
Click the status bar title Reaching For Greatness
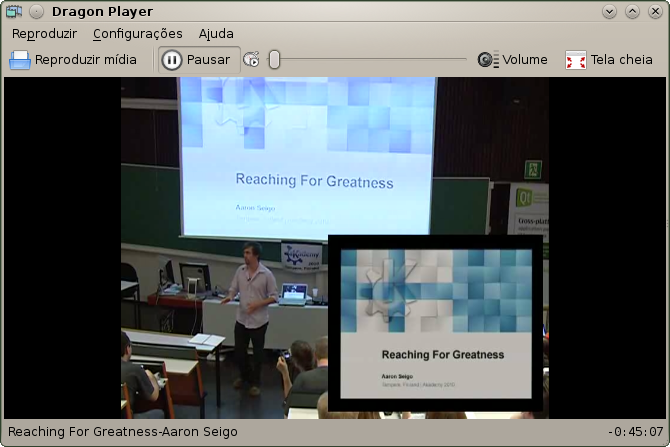click(123, 432)
